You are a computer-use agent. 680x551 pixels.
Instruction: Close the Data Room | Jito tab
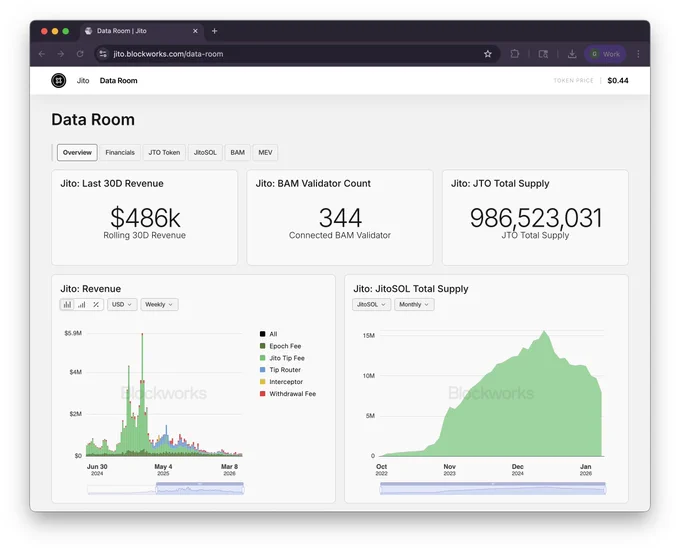pos(195,31)
